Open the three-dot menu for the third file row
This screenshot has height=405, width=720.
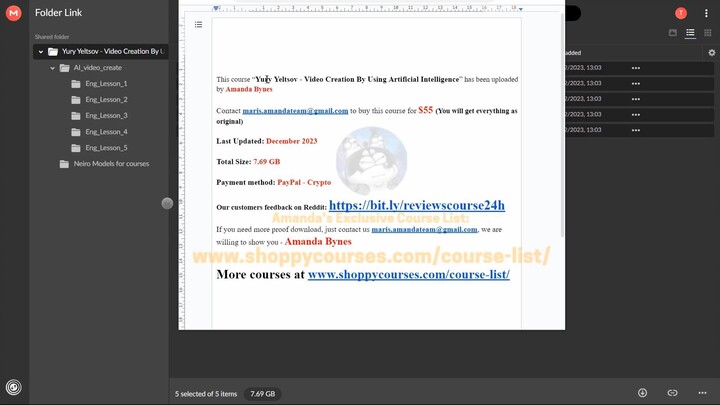(x=636, y=99)
